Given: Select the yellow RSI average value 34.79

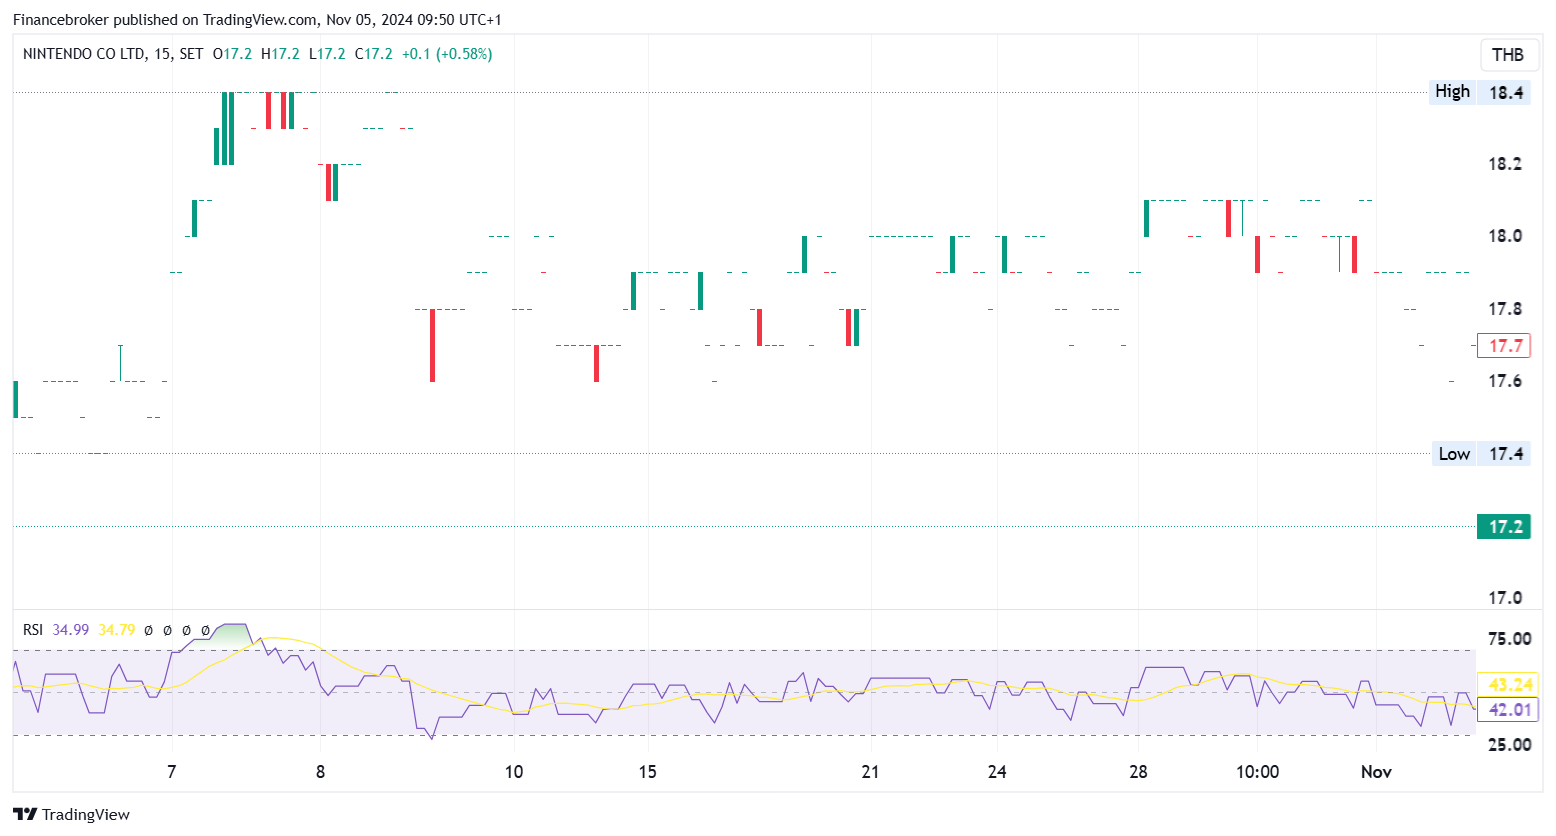Looking at the screenshot, I should [116, 630].
